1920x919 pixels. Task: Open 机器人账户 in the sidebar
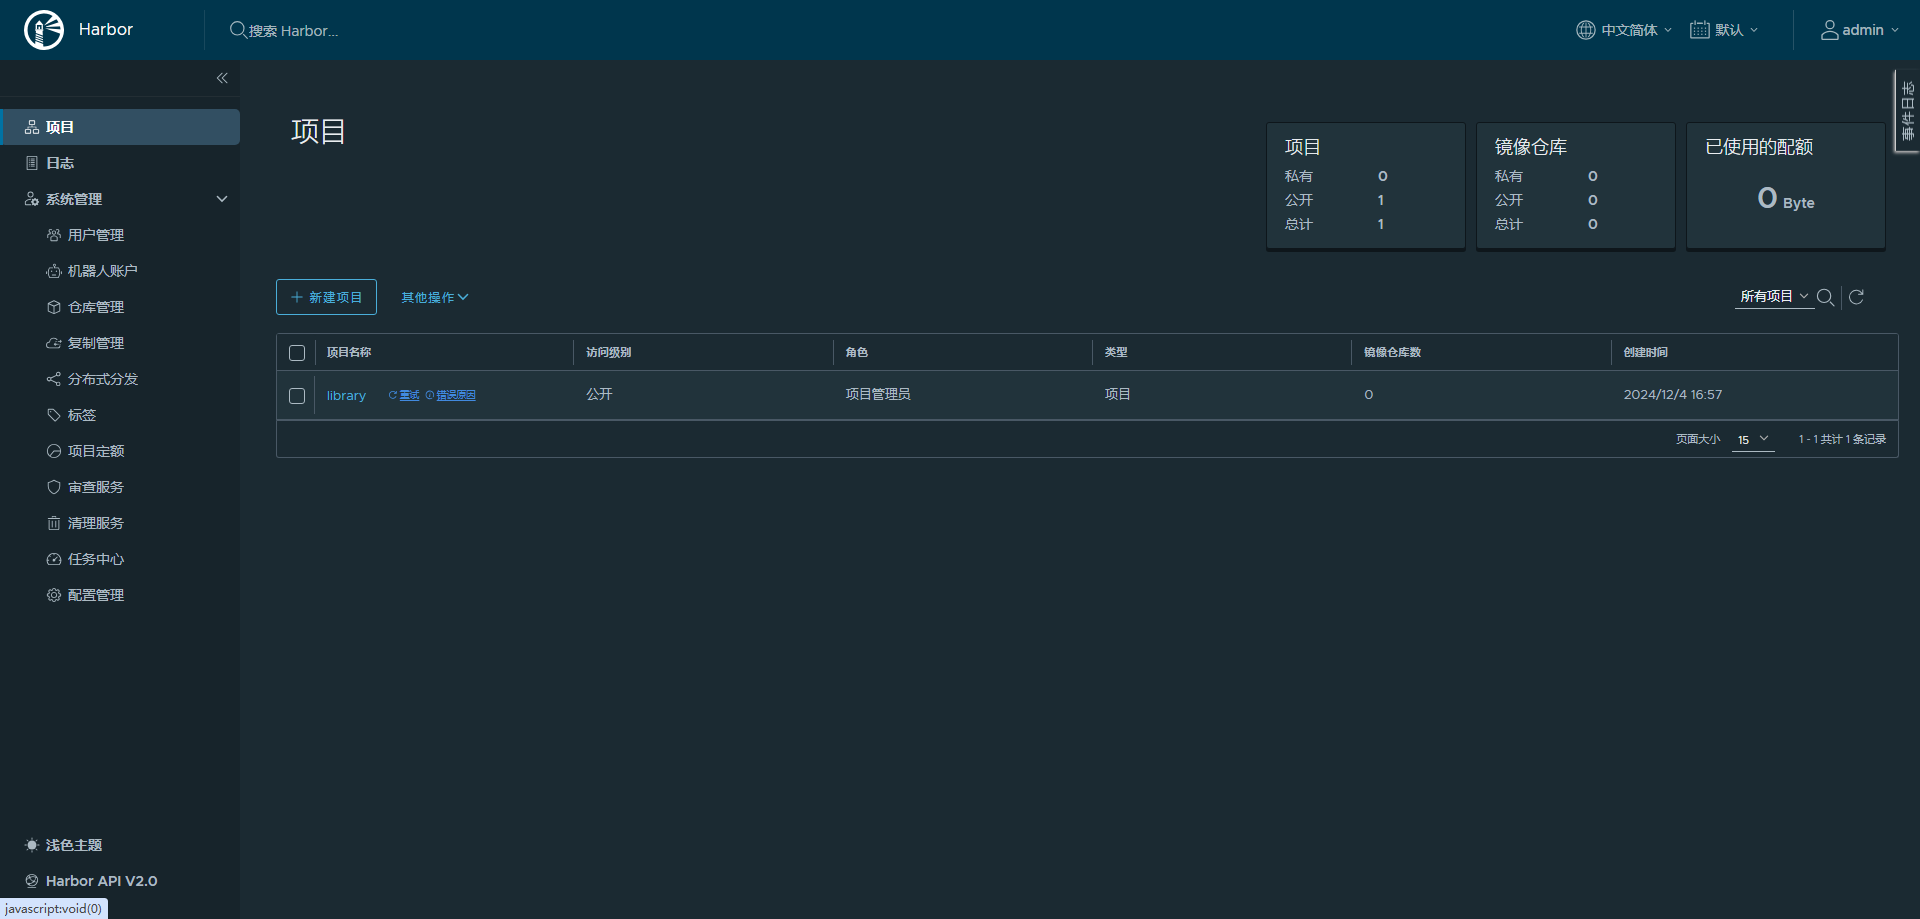(x=102, y=271)
